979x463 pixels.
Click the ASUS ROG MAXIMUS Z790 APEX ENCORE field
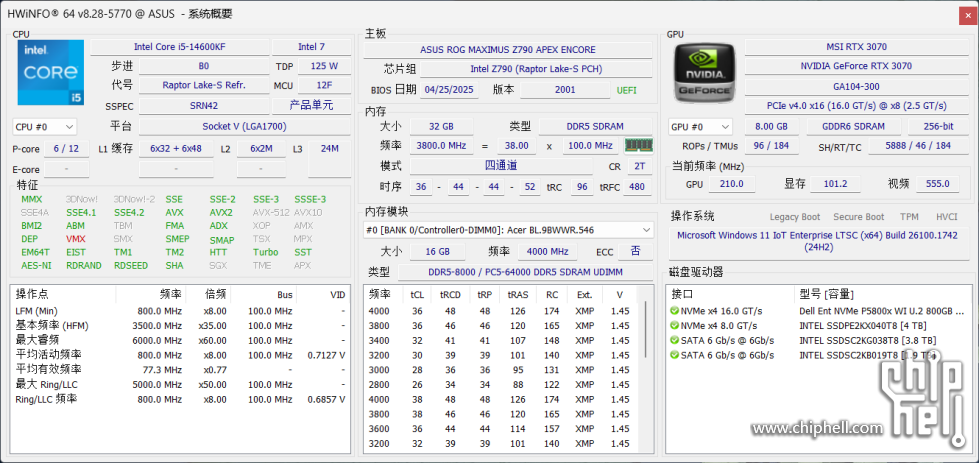click(508, 50)
